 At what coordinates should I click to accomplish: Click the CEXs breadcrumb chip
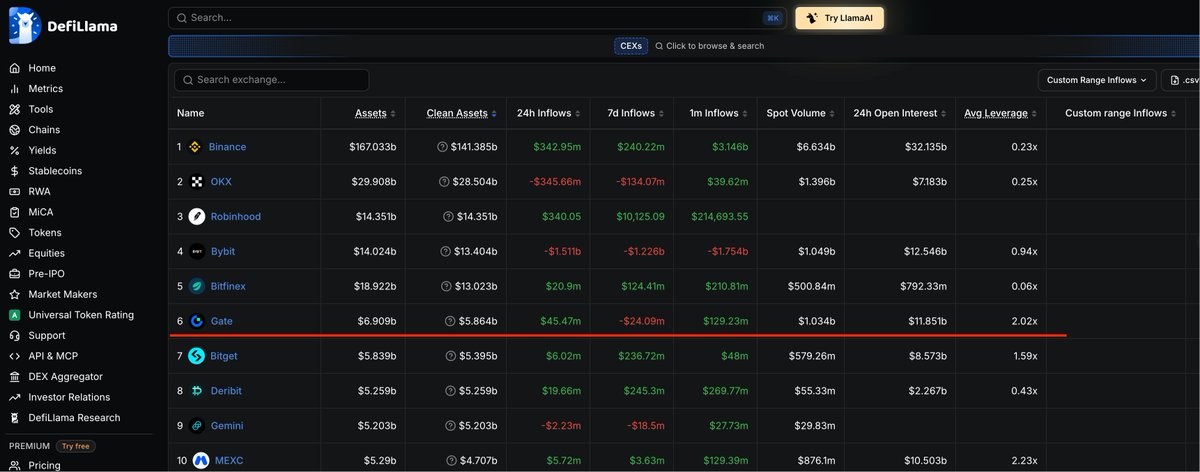coord(631,46)
